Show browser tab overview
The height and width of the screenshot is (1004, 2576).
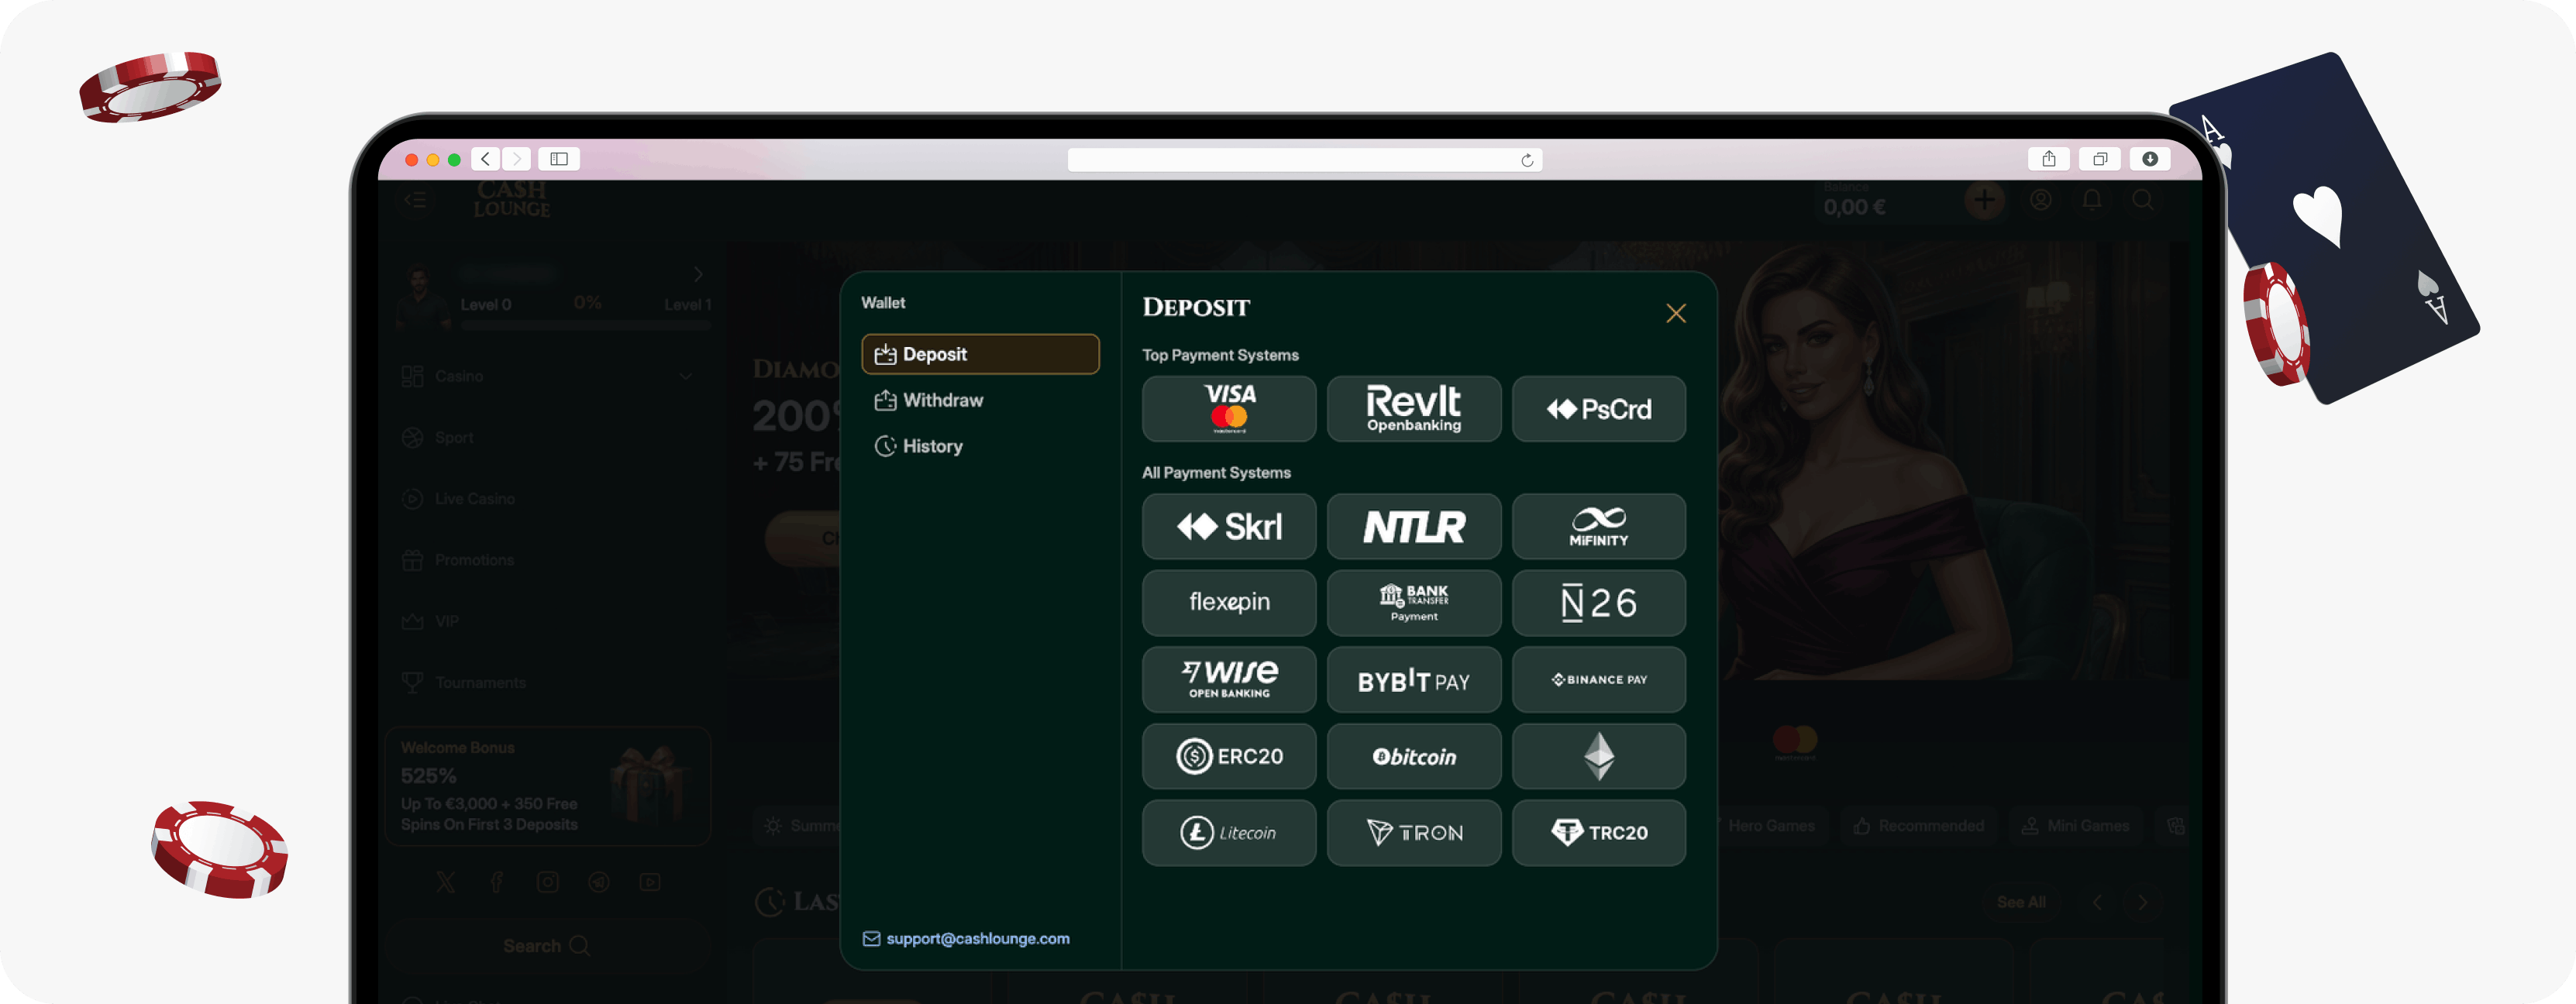coord(2100,159)
